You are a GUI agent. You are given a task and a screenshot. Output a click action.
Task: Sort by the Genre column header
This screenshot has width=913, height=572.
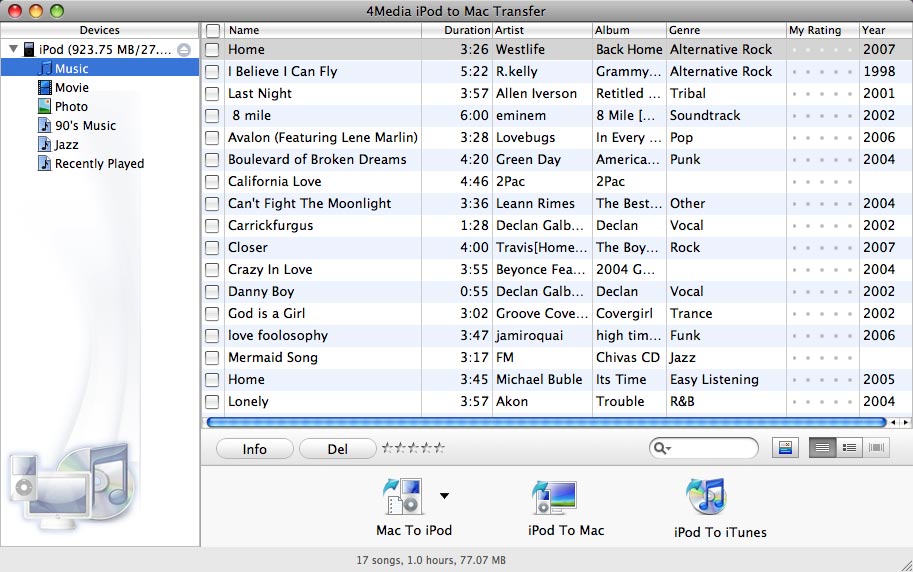point(726,30)
